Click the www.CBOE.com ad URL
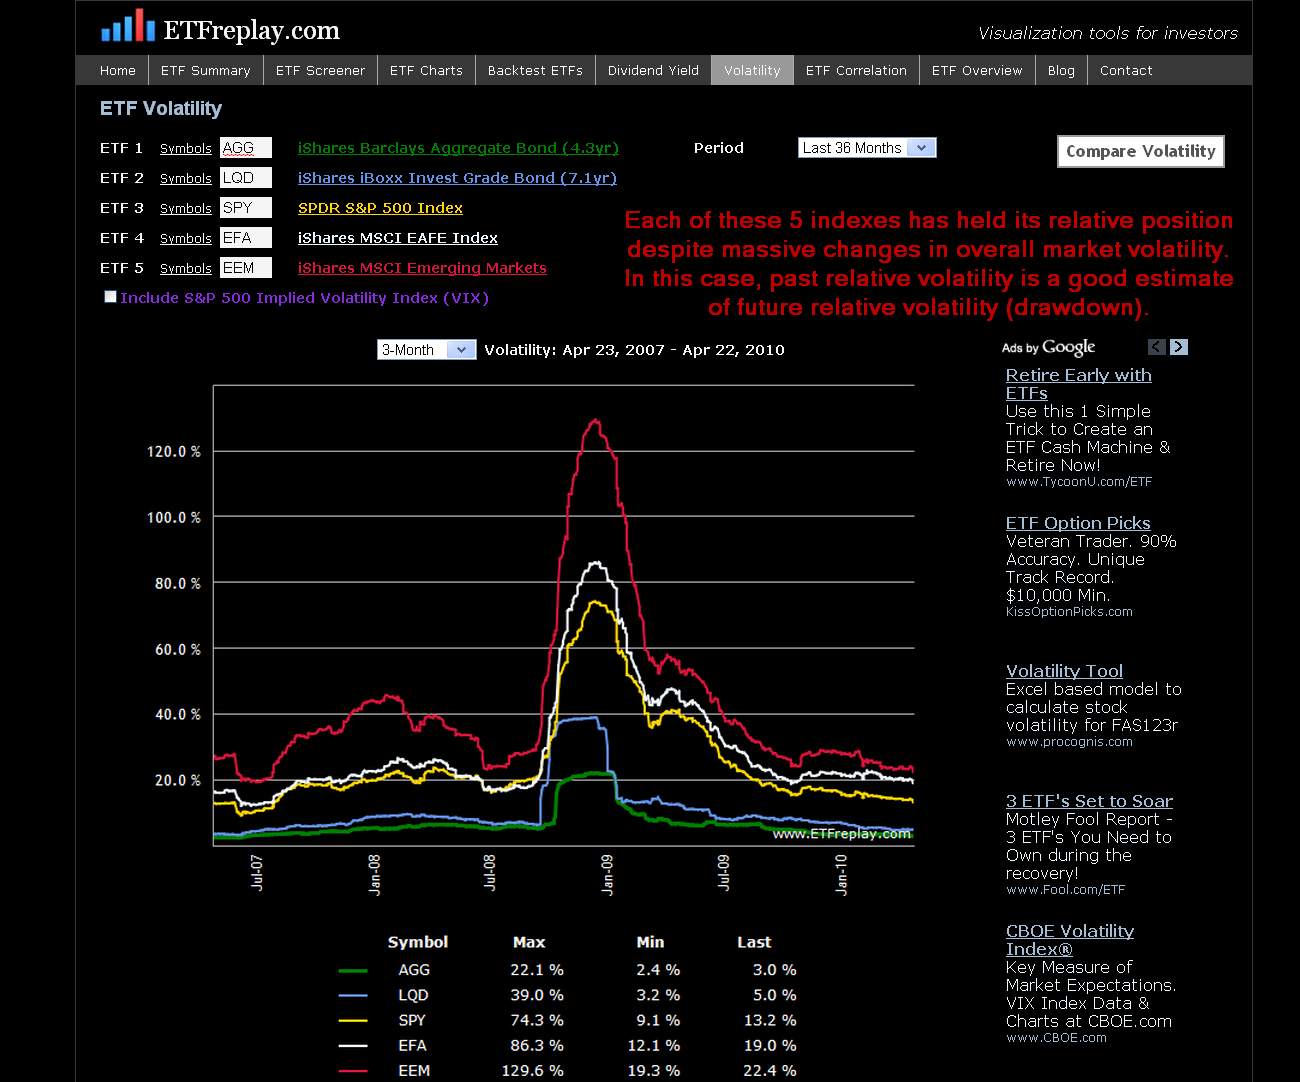The width and height of the screenshot is (1300, 1082). point(1056,1038)
